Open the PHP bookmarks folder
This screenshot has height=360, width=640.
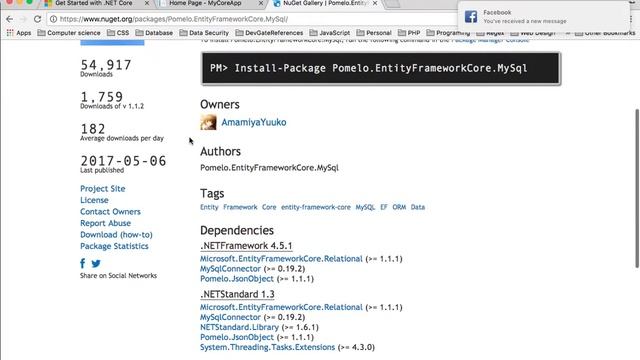click(409, 33)
